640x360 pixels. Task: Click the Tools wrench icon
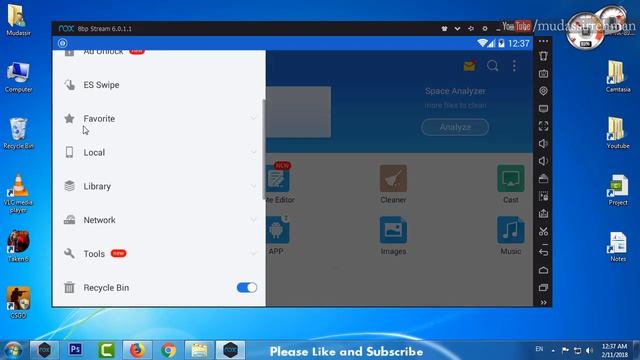pos(69,253)
